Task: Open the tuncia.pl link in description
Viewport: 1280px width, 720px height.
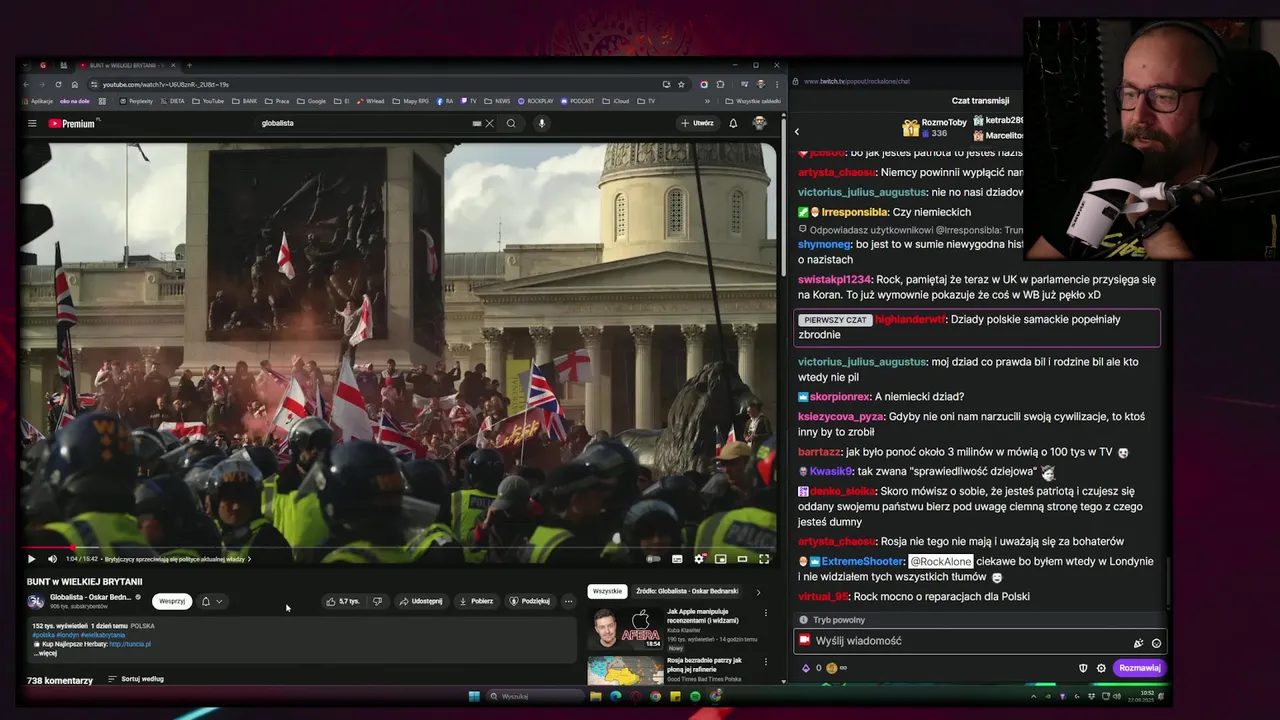Action: pyautogui.click(x=130, y=644)
